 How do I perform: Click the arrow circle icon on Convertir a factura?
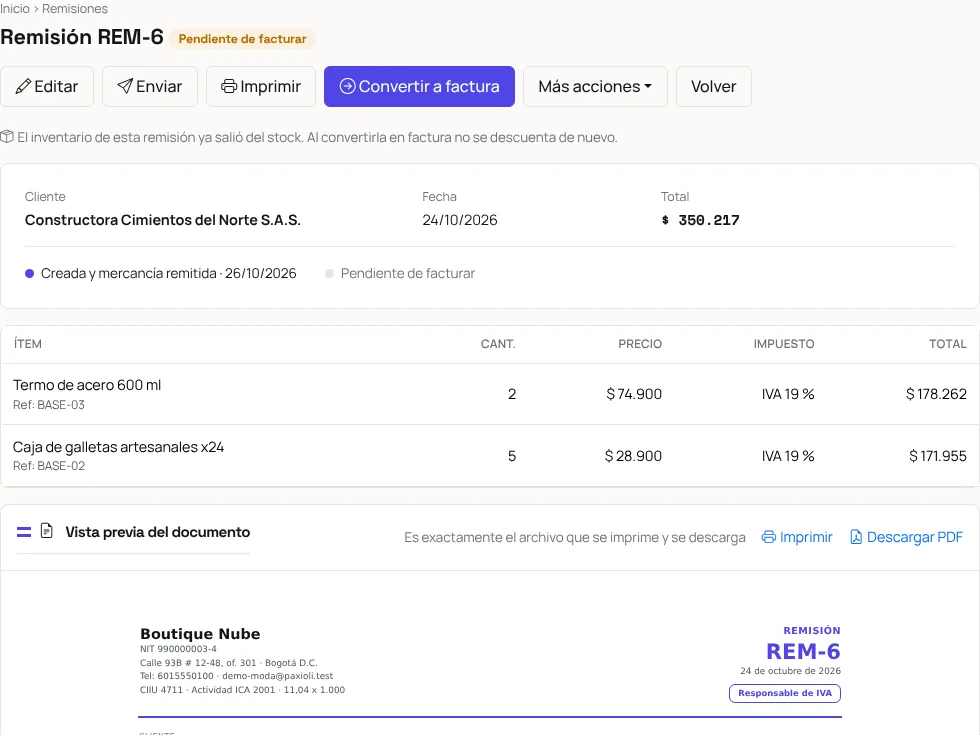tap(348, 86)
